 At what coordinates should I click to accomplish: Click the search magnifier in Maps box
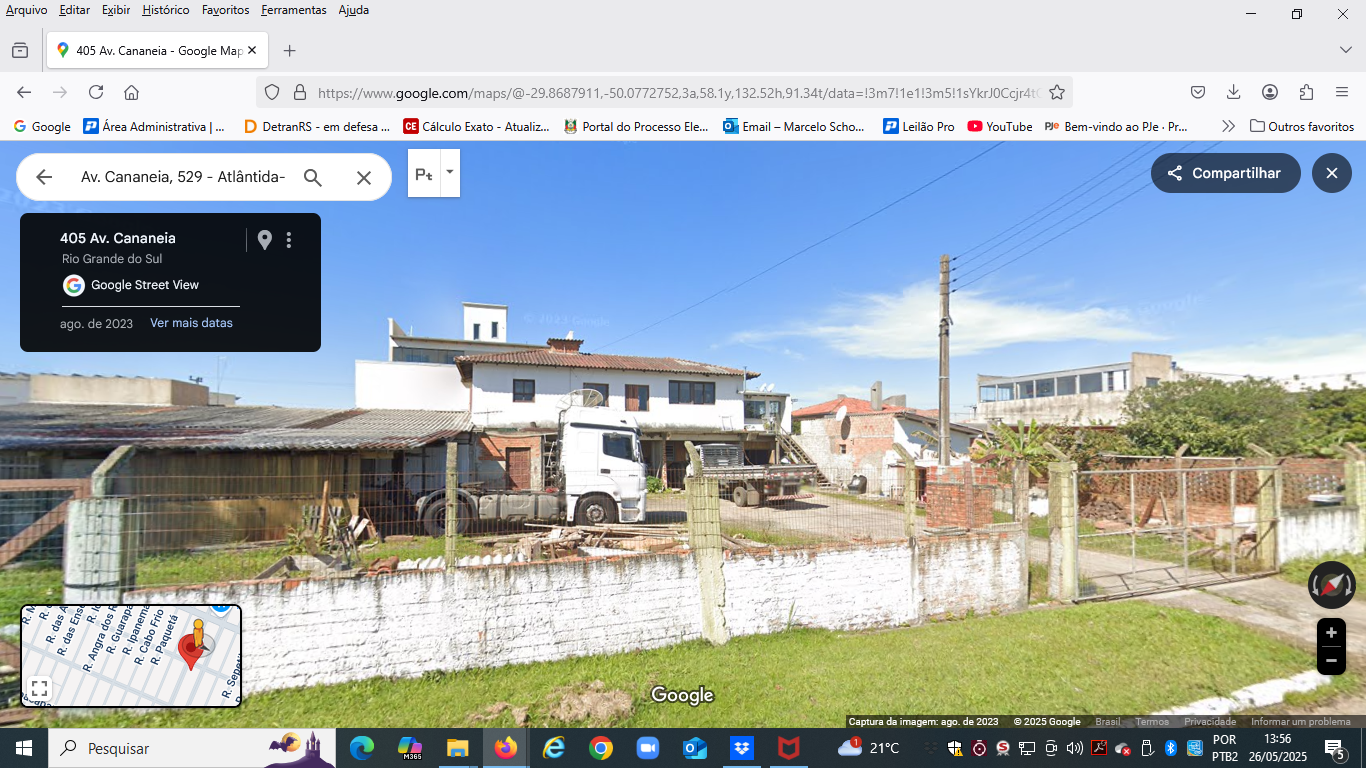[x=313, y=177]
